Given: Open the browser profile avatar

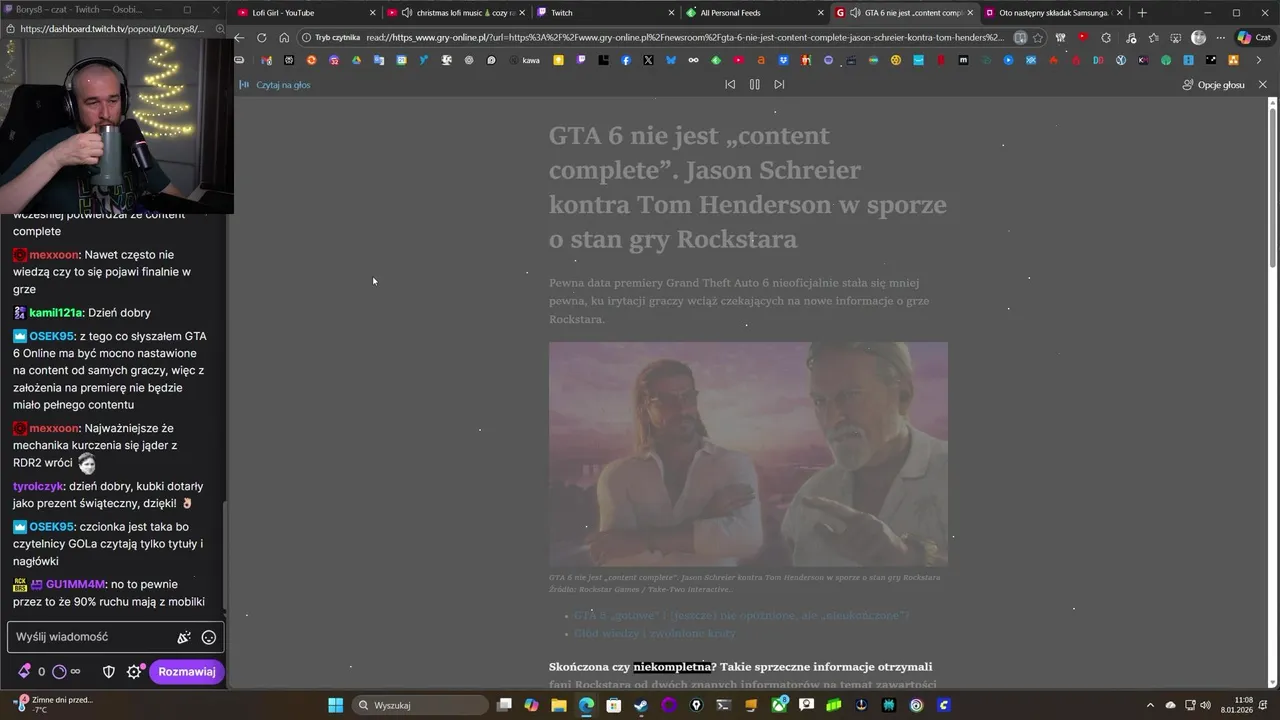Looking at the screenshot, I should pos(1198,38).
